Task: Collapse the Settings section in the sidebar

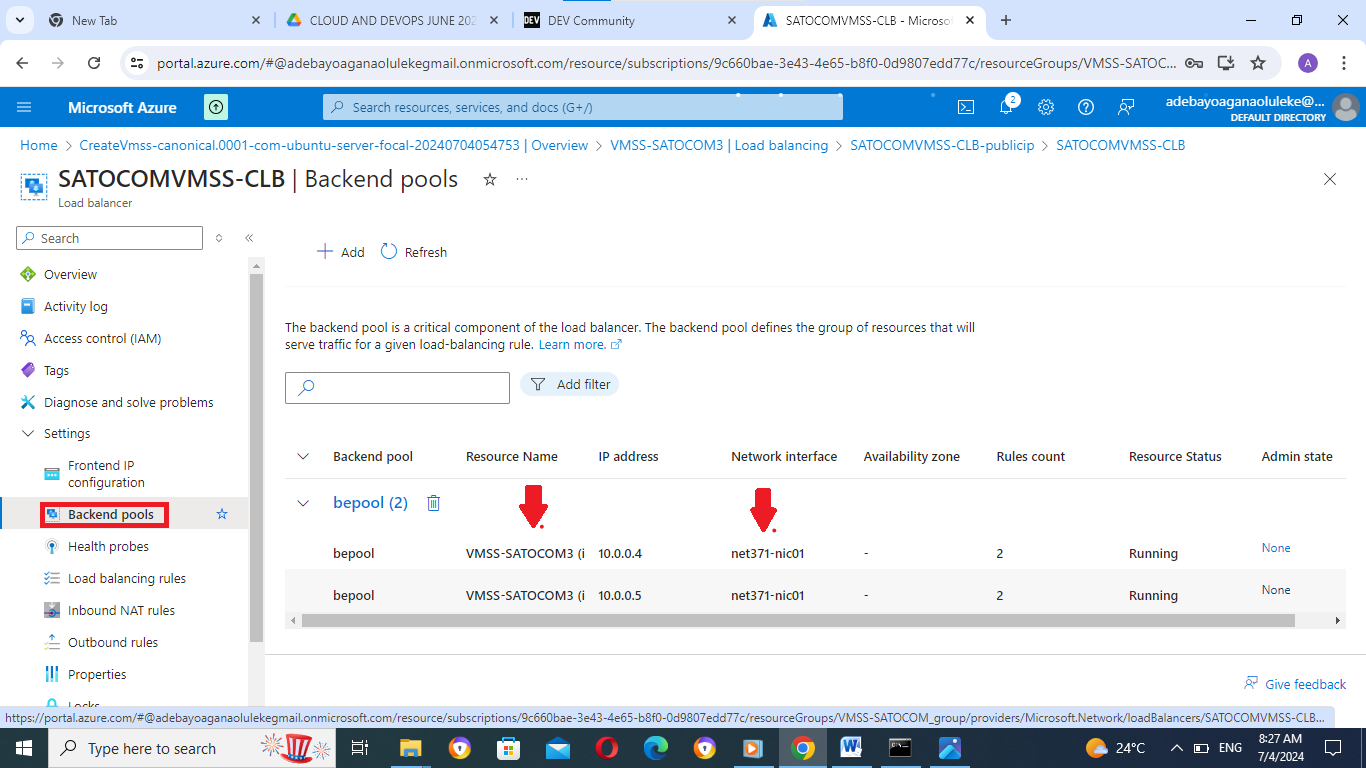Action: [x=27, y=434]
